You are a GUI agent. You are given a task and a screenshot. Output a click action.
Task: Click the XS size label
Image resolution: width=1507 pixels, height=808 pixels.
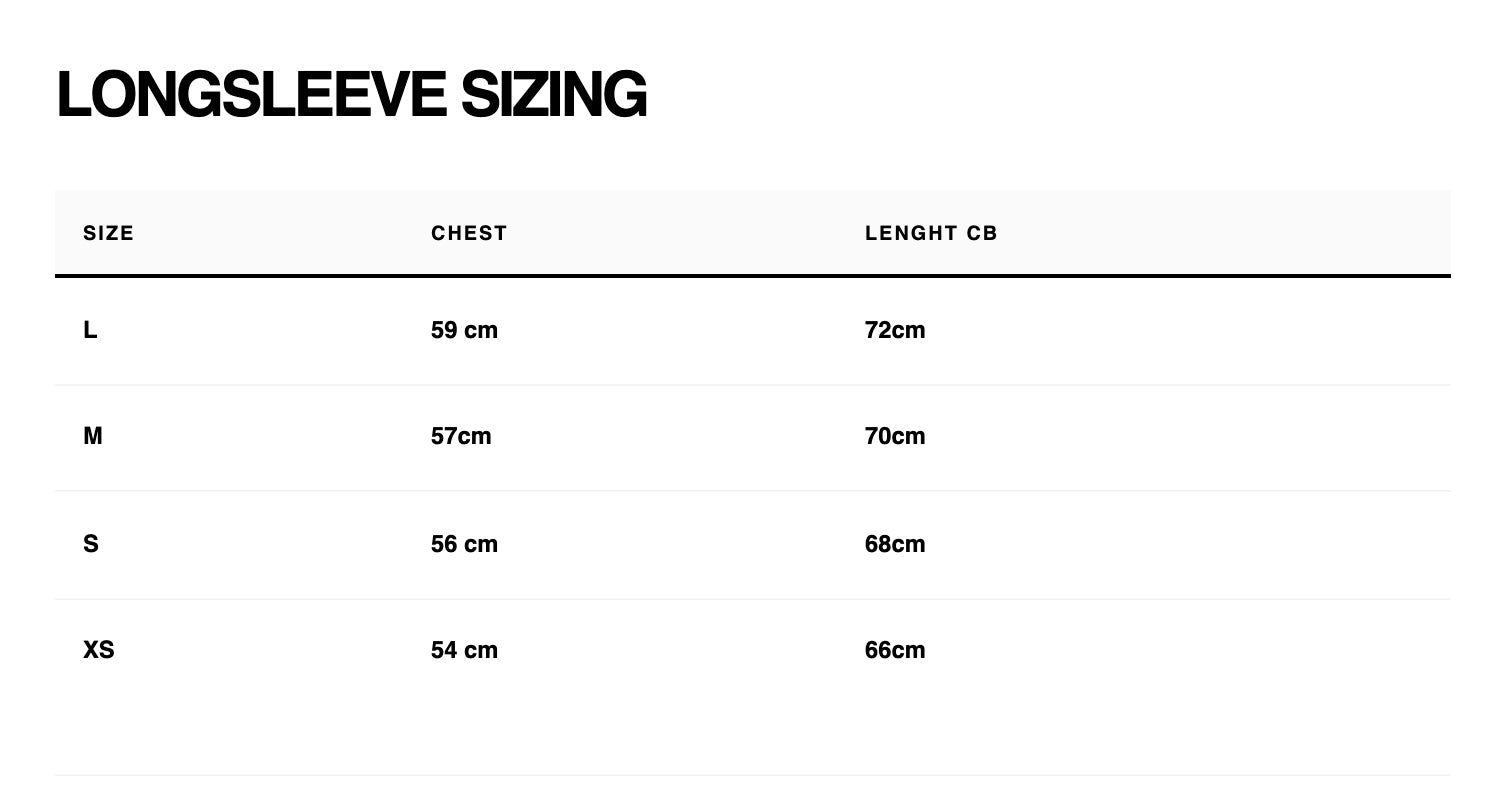[x=99, y=650]
